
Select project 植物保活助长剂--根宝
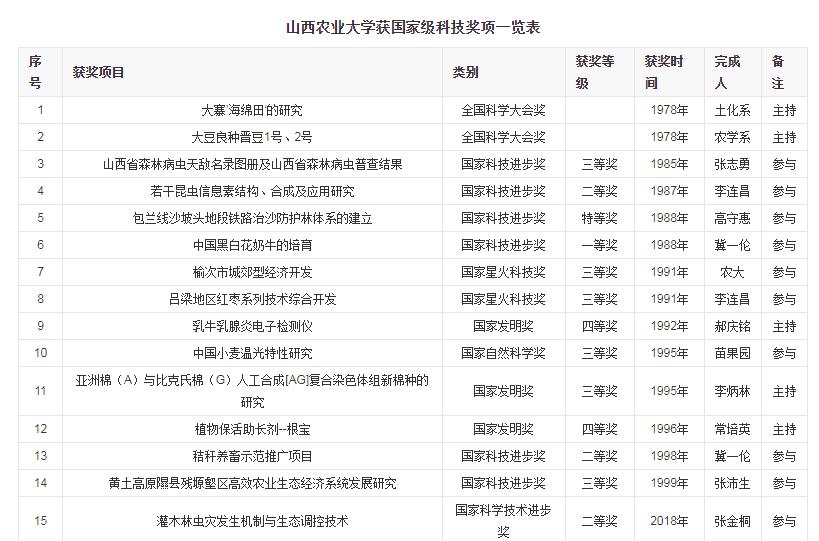(x=252, y=429)
